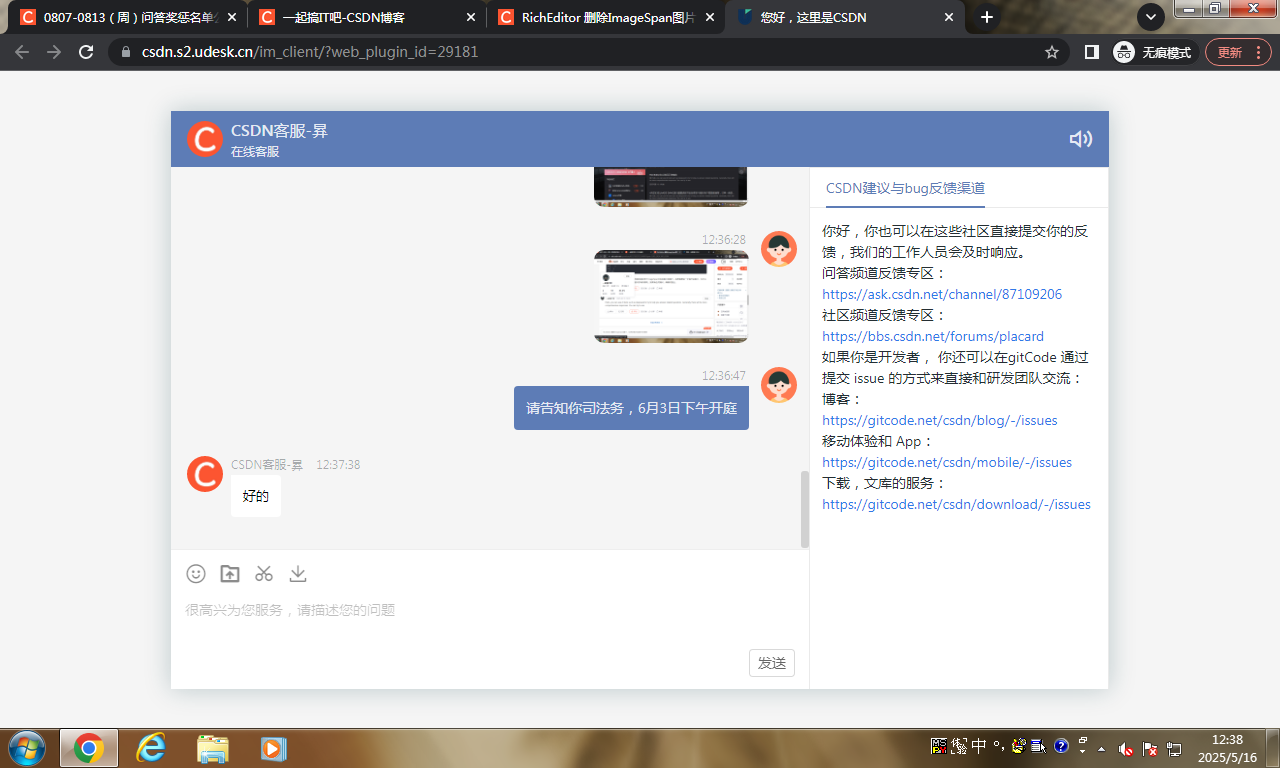Click the upload file icon in chat toolbar

pos(230,573)
